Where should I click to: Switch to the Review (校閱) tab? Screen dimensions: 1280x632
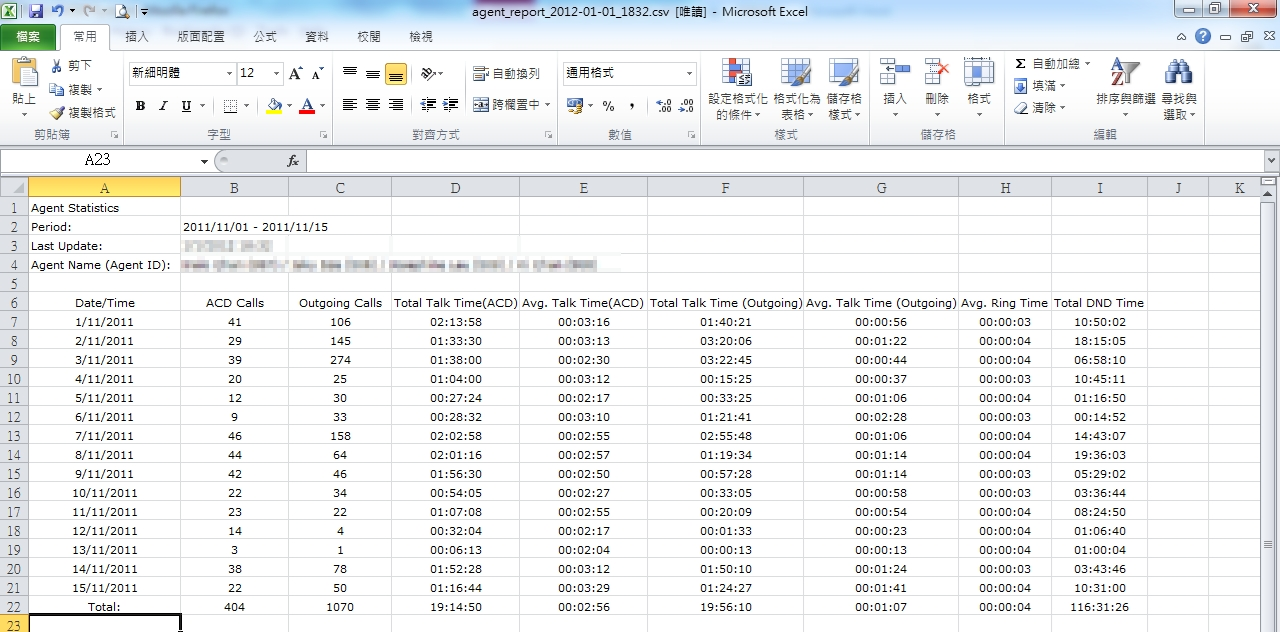369,37
